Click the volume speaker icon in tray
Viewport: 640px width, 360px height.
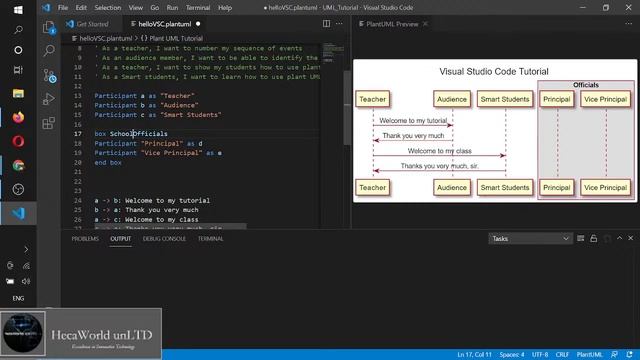click(26, 281)
